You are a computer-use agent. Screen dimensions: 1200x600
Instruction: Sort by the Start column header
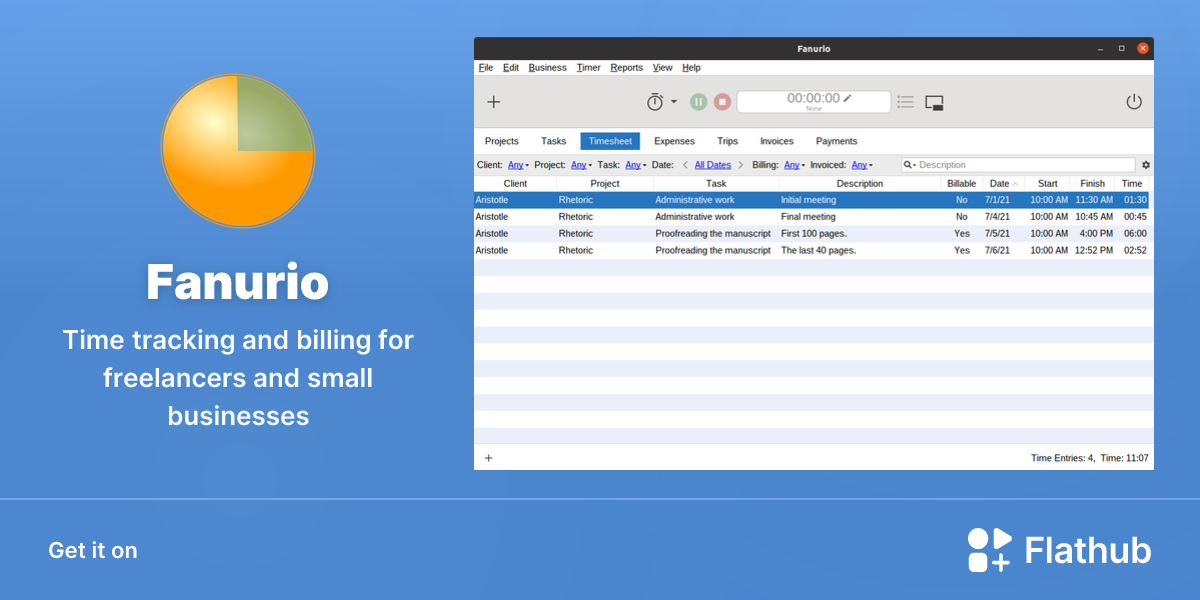1047,184
